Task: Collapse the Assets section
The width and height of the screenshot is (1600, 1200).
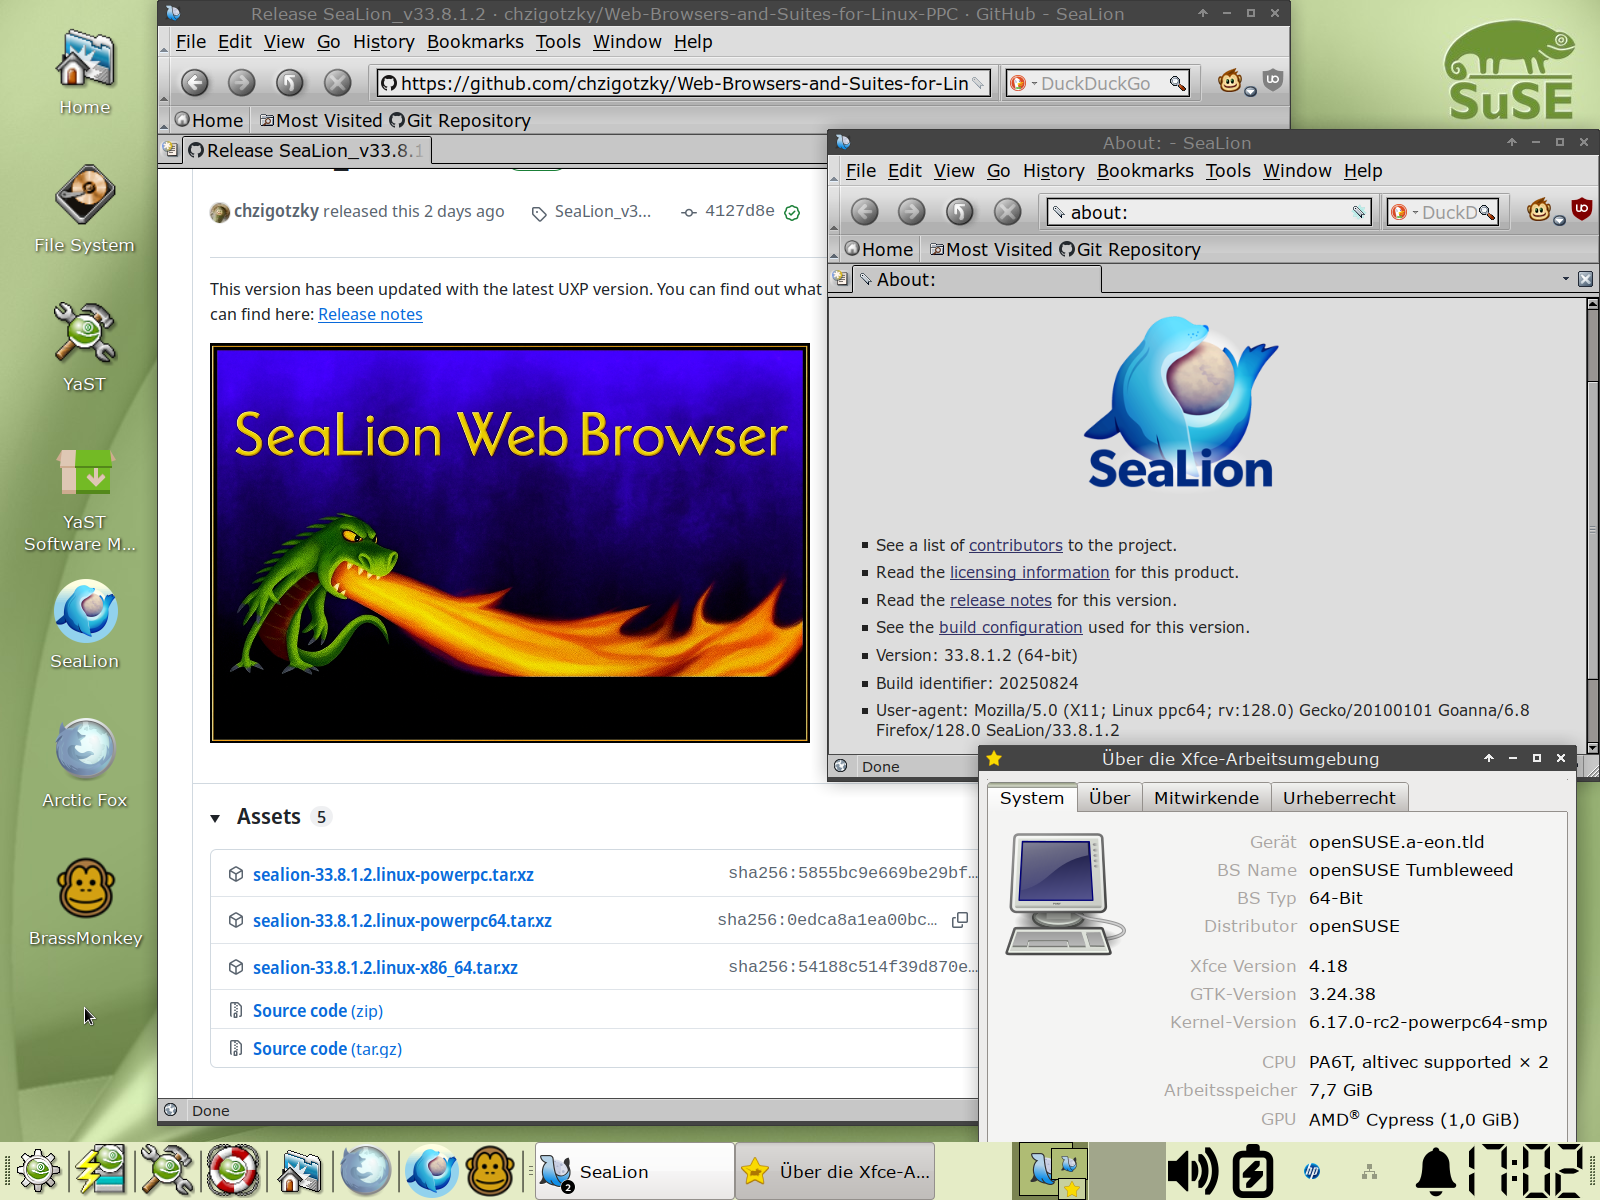Action: point(216,818)
